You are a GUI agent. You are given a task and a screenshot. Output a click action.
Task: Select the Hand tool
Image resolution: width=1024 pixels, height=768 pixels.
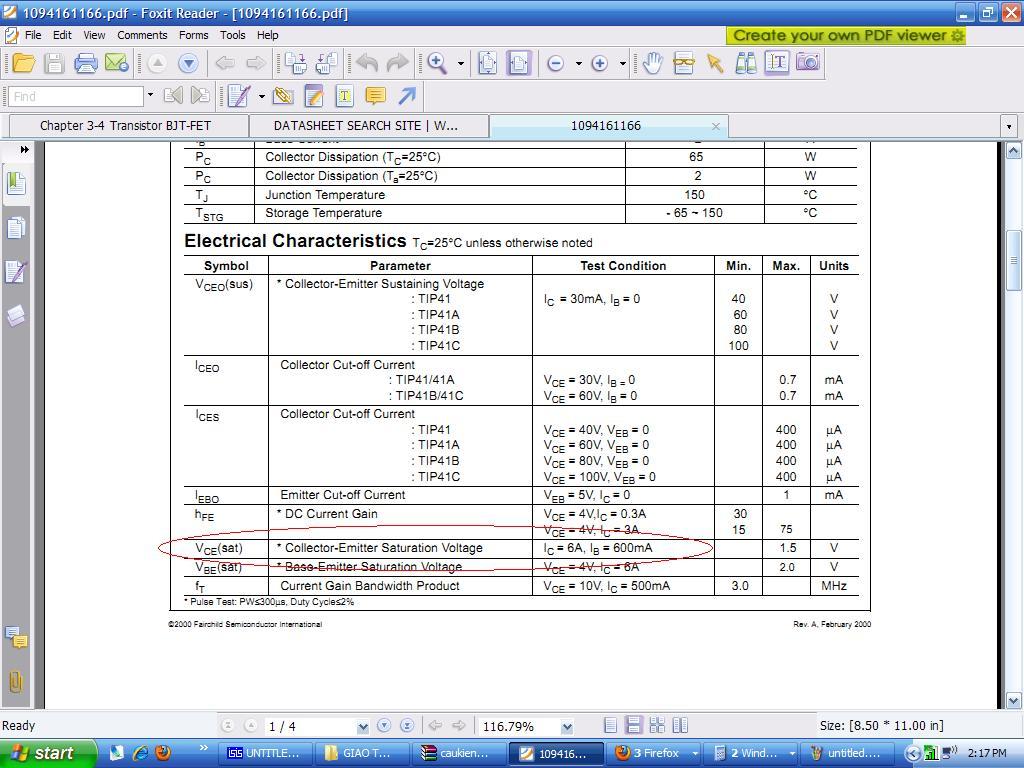click(x=652, y=63)
